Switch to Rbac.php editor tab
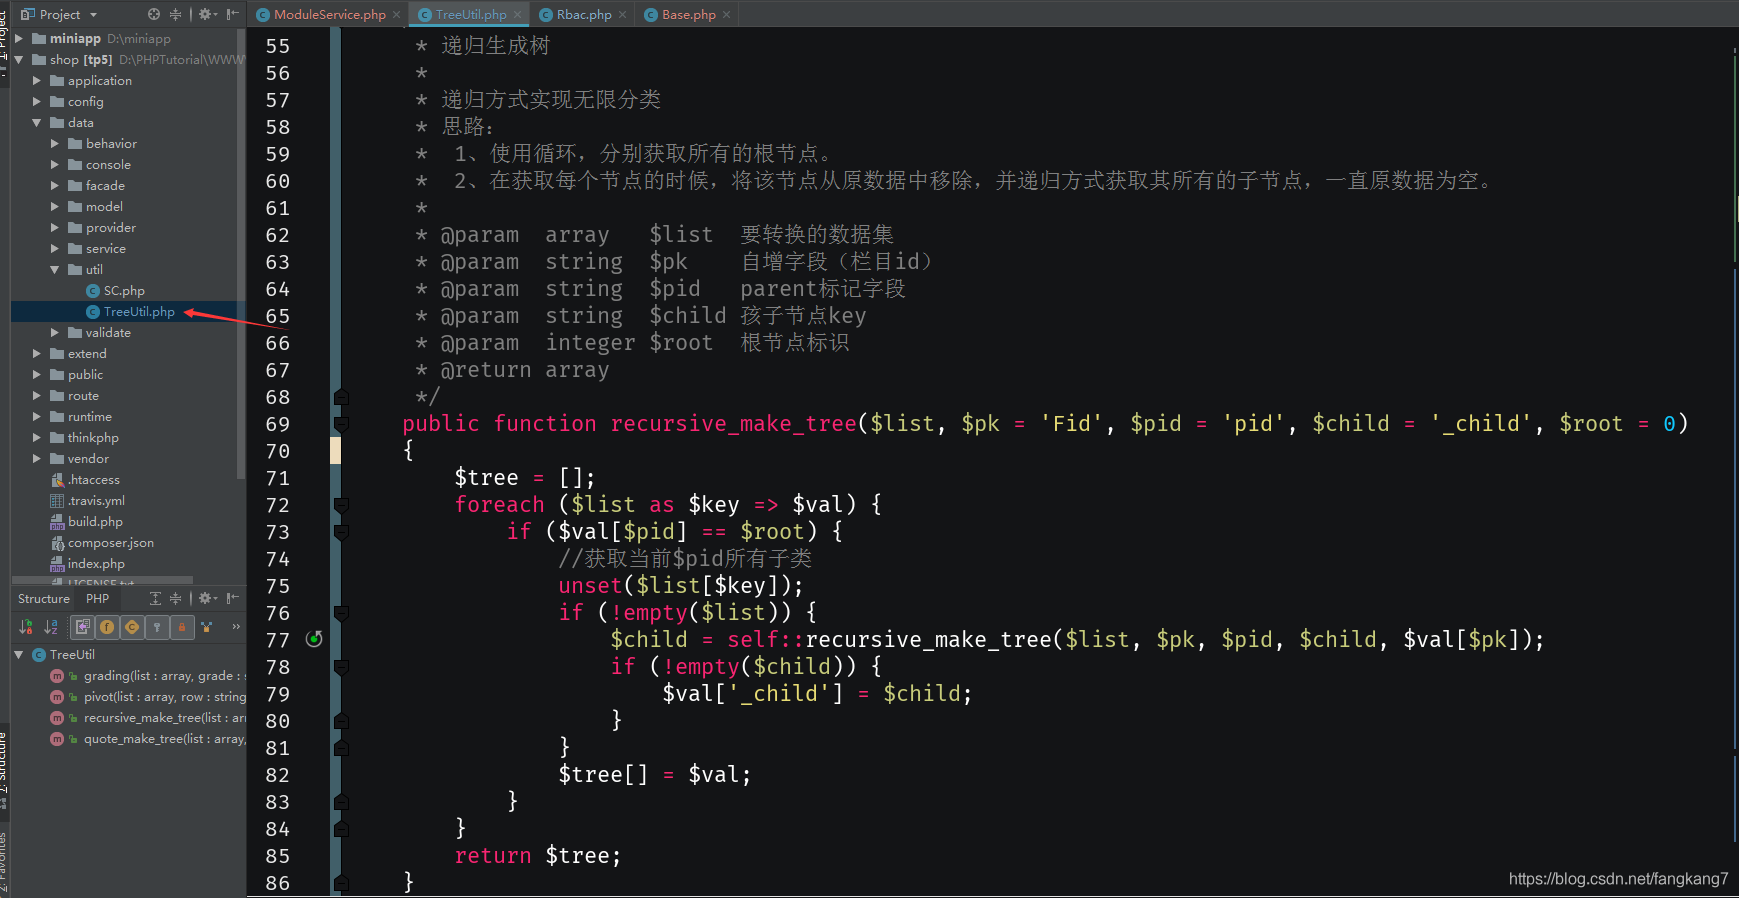 tap(584, 15)
